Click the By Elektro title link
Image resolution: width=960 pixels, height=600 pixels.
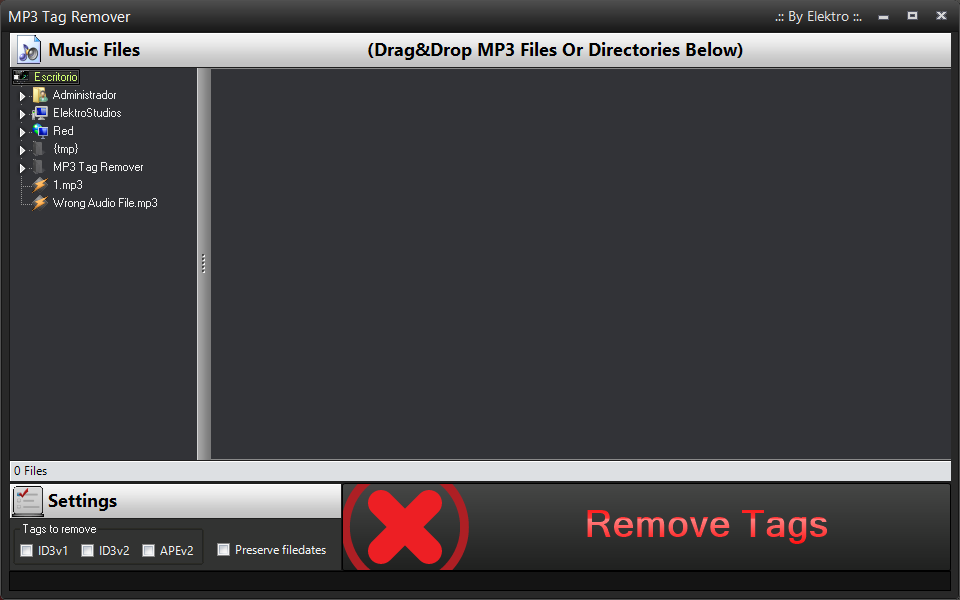(818, 17)
